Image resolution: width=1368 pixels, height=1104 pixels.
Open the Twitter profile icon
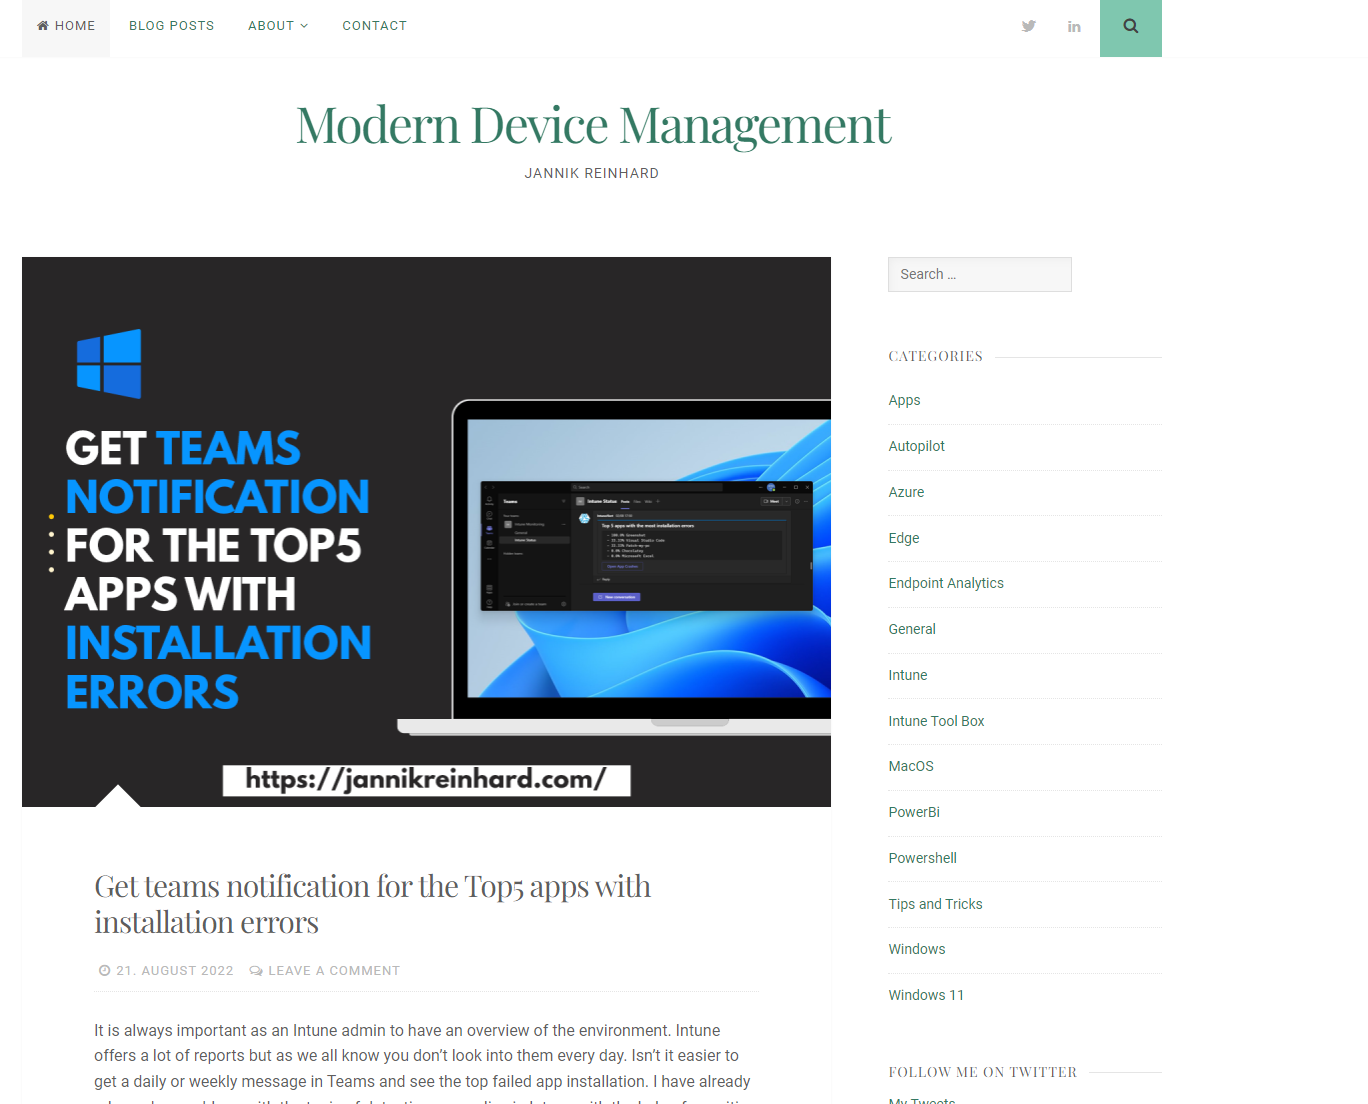(1028, 26)
